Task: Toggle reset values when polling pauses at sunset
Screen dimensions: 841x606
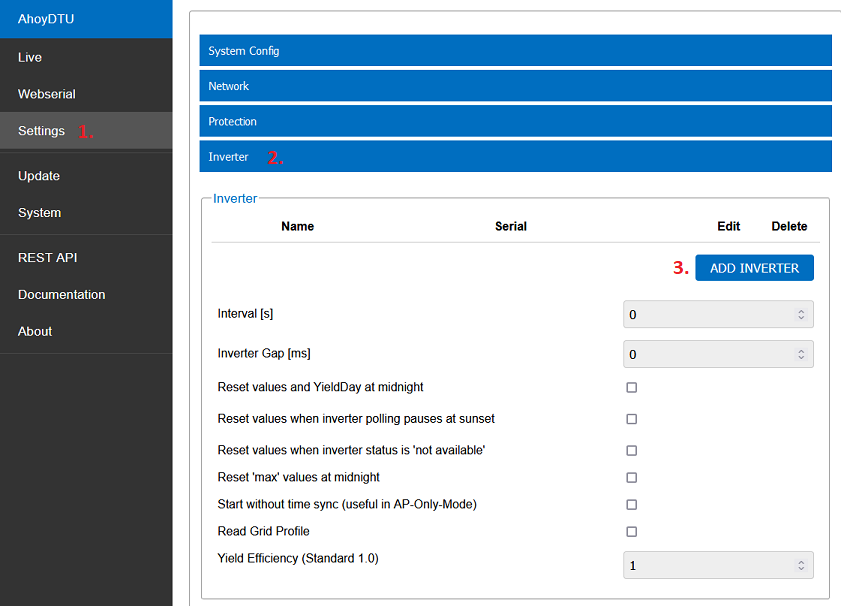Action: click(631, 419)
